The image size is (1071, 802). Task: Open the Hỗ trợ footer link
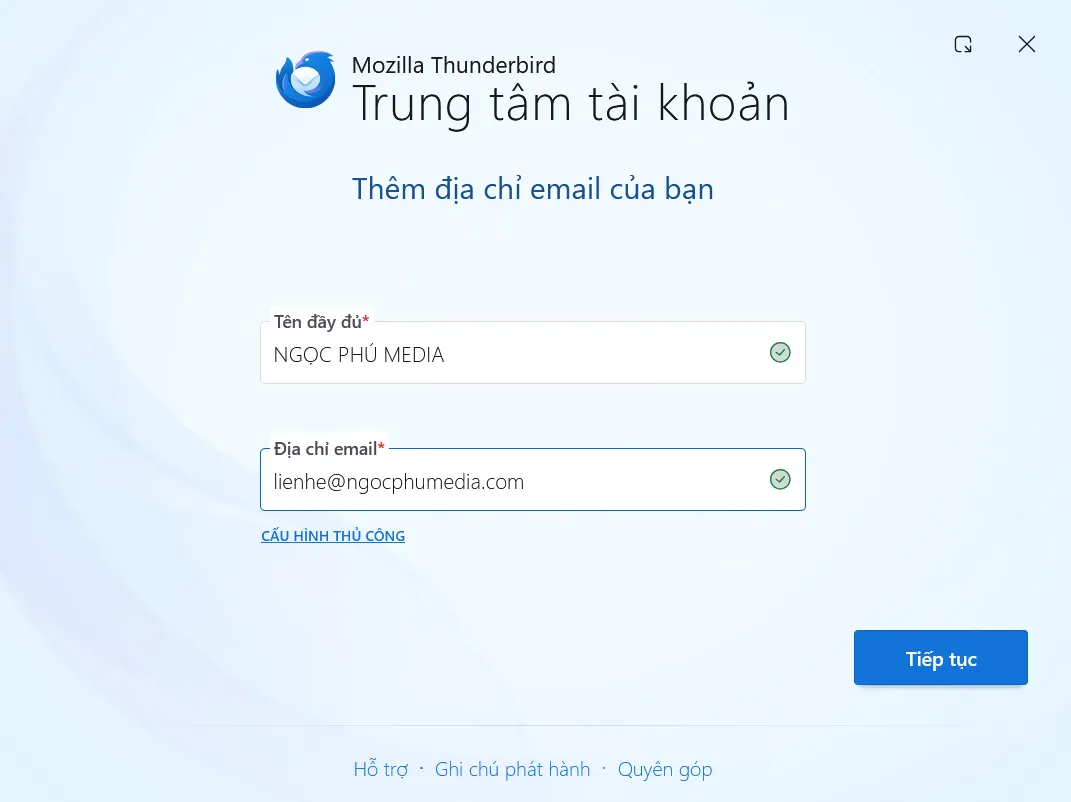pos(380,770)
